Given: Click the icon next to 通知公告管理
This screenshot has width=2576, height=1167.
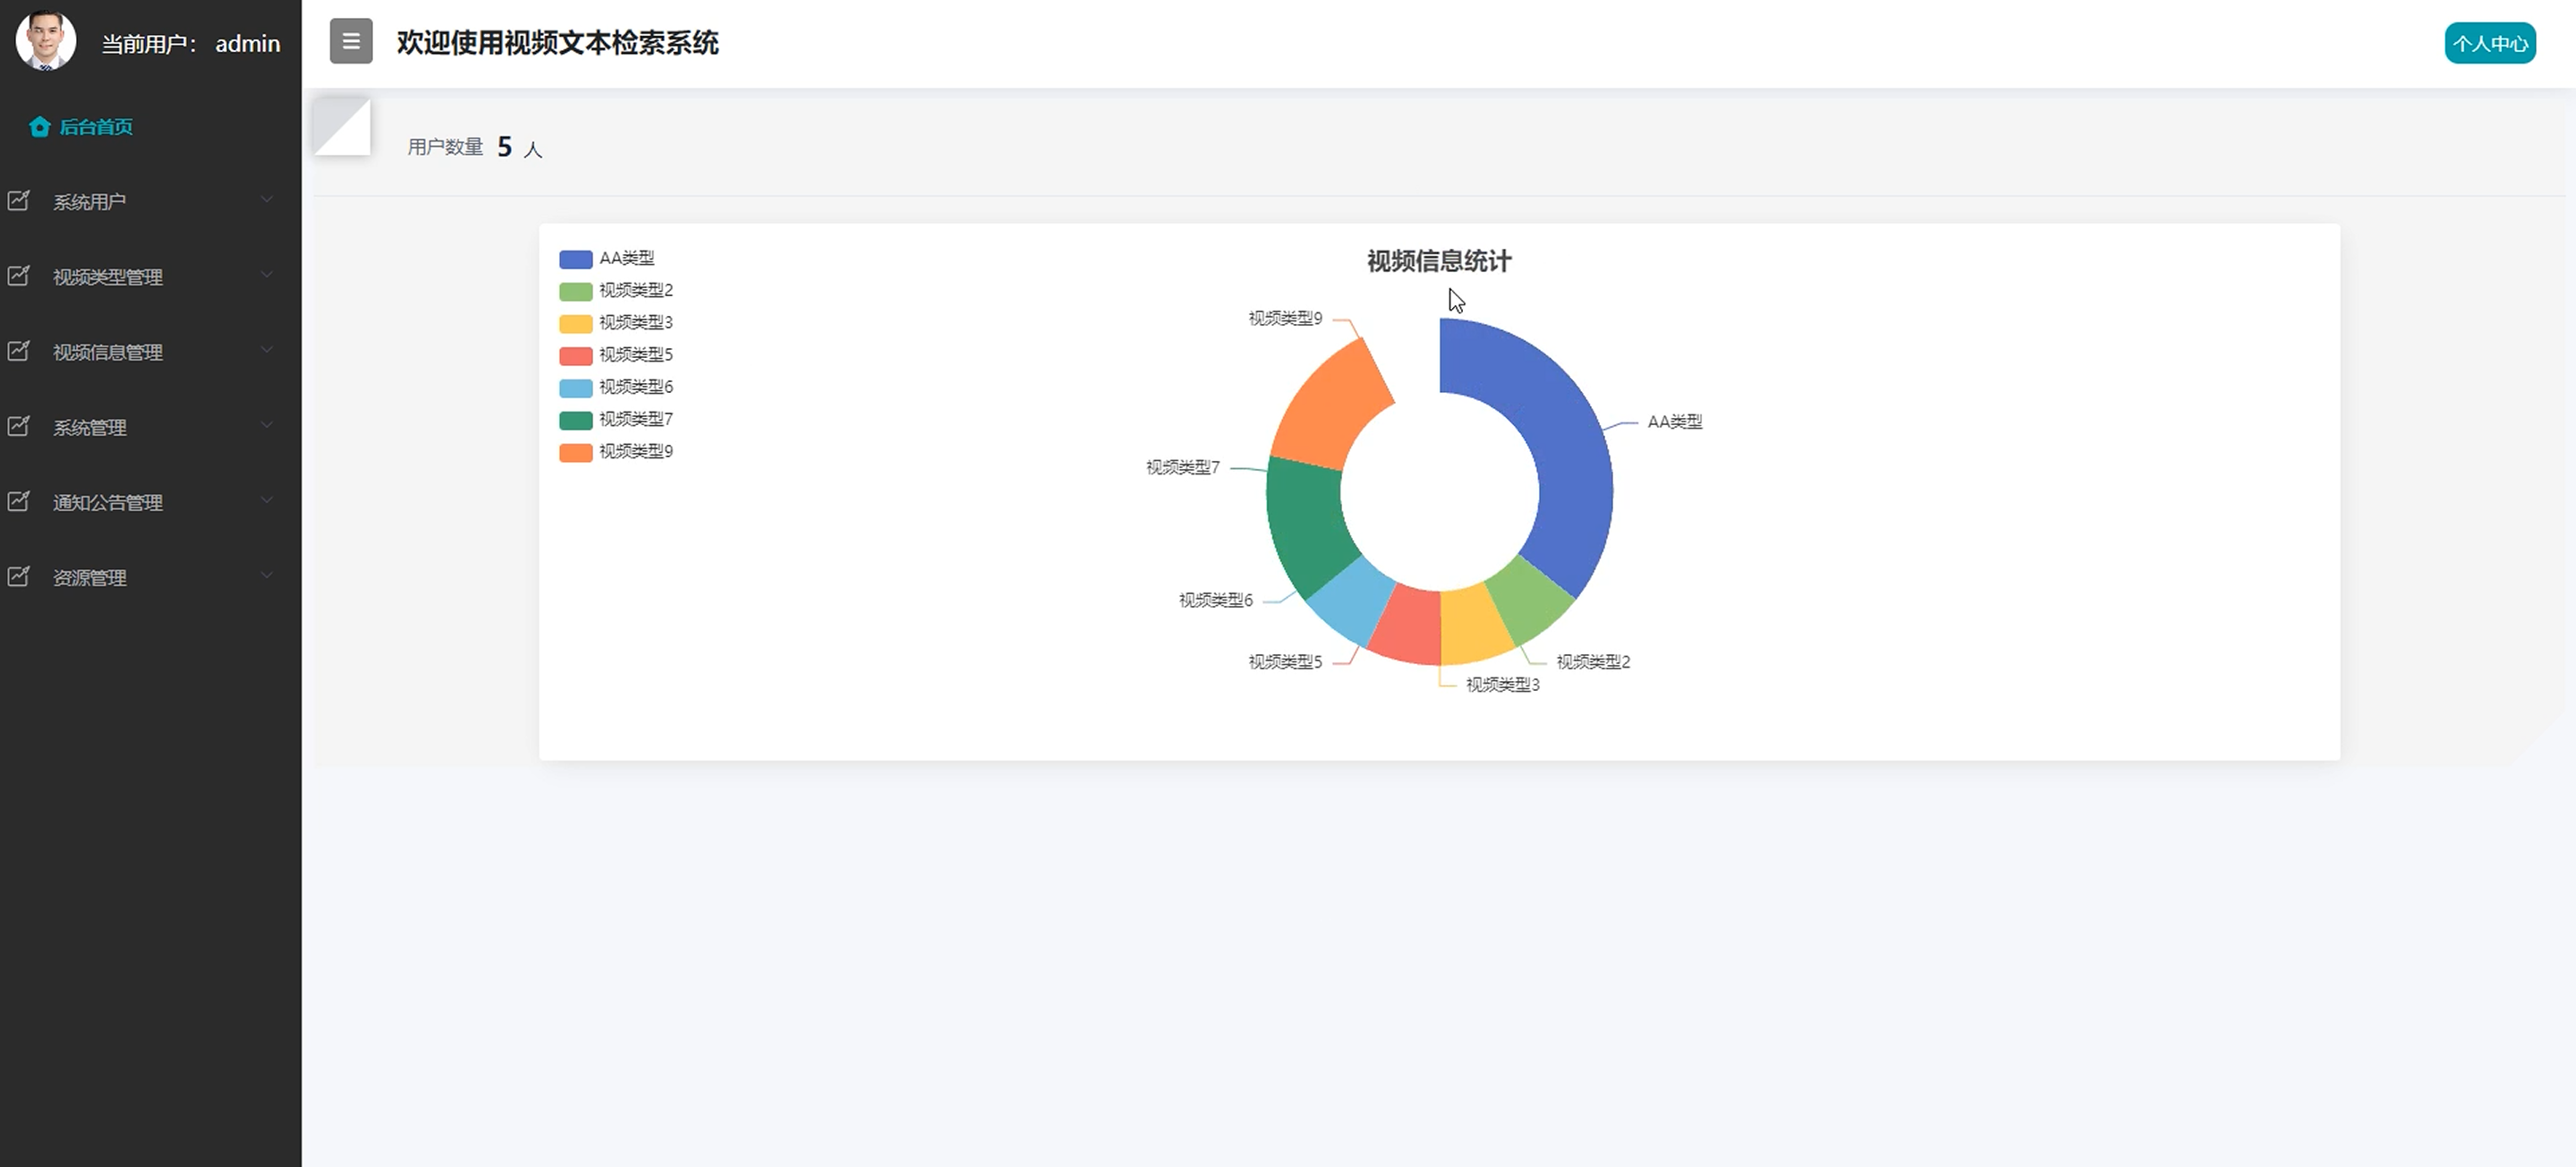Looking at the screenshot, I should click(19, 501).
